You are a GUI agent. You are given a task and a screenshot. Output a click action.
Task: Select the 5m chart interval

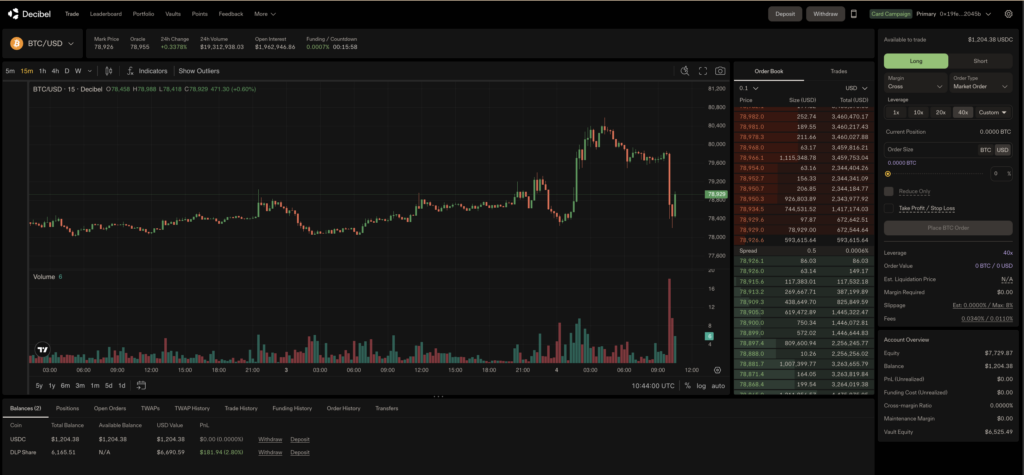(10, 71)
